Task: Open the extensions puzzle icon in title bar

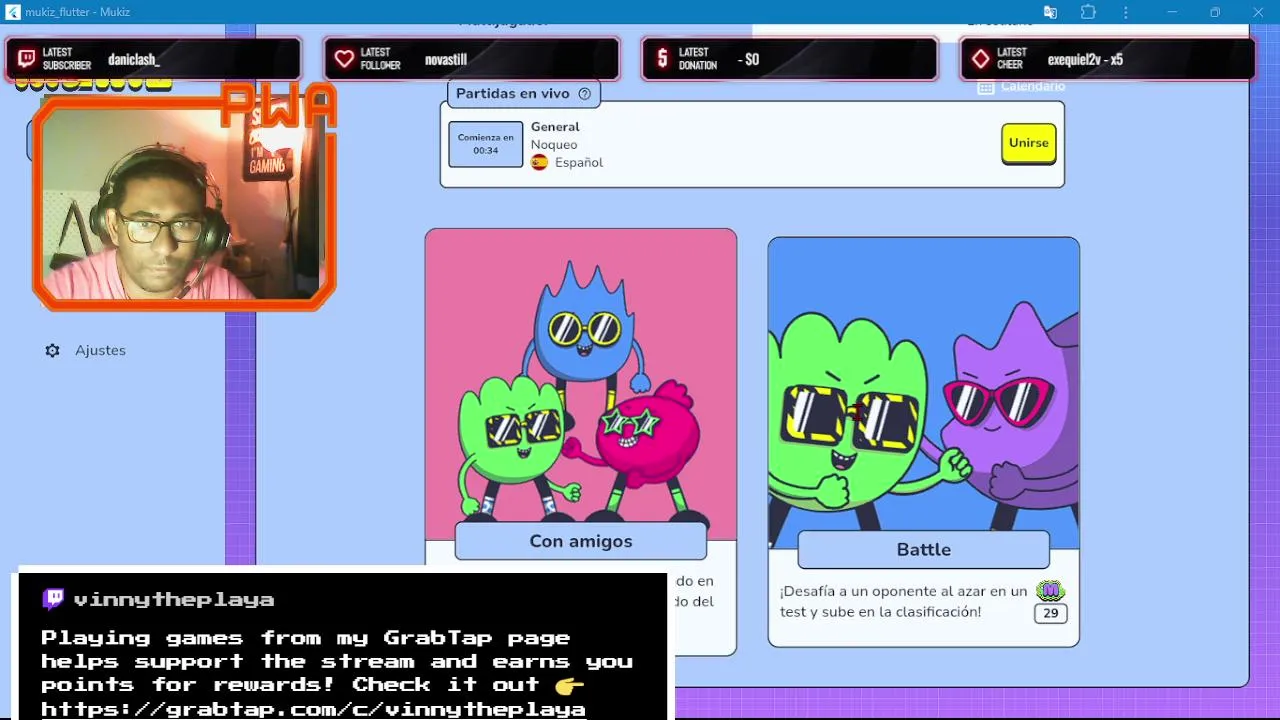Action: click(1088, 12)
